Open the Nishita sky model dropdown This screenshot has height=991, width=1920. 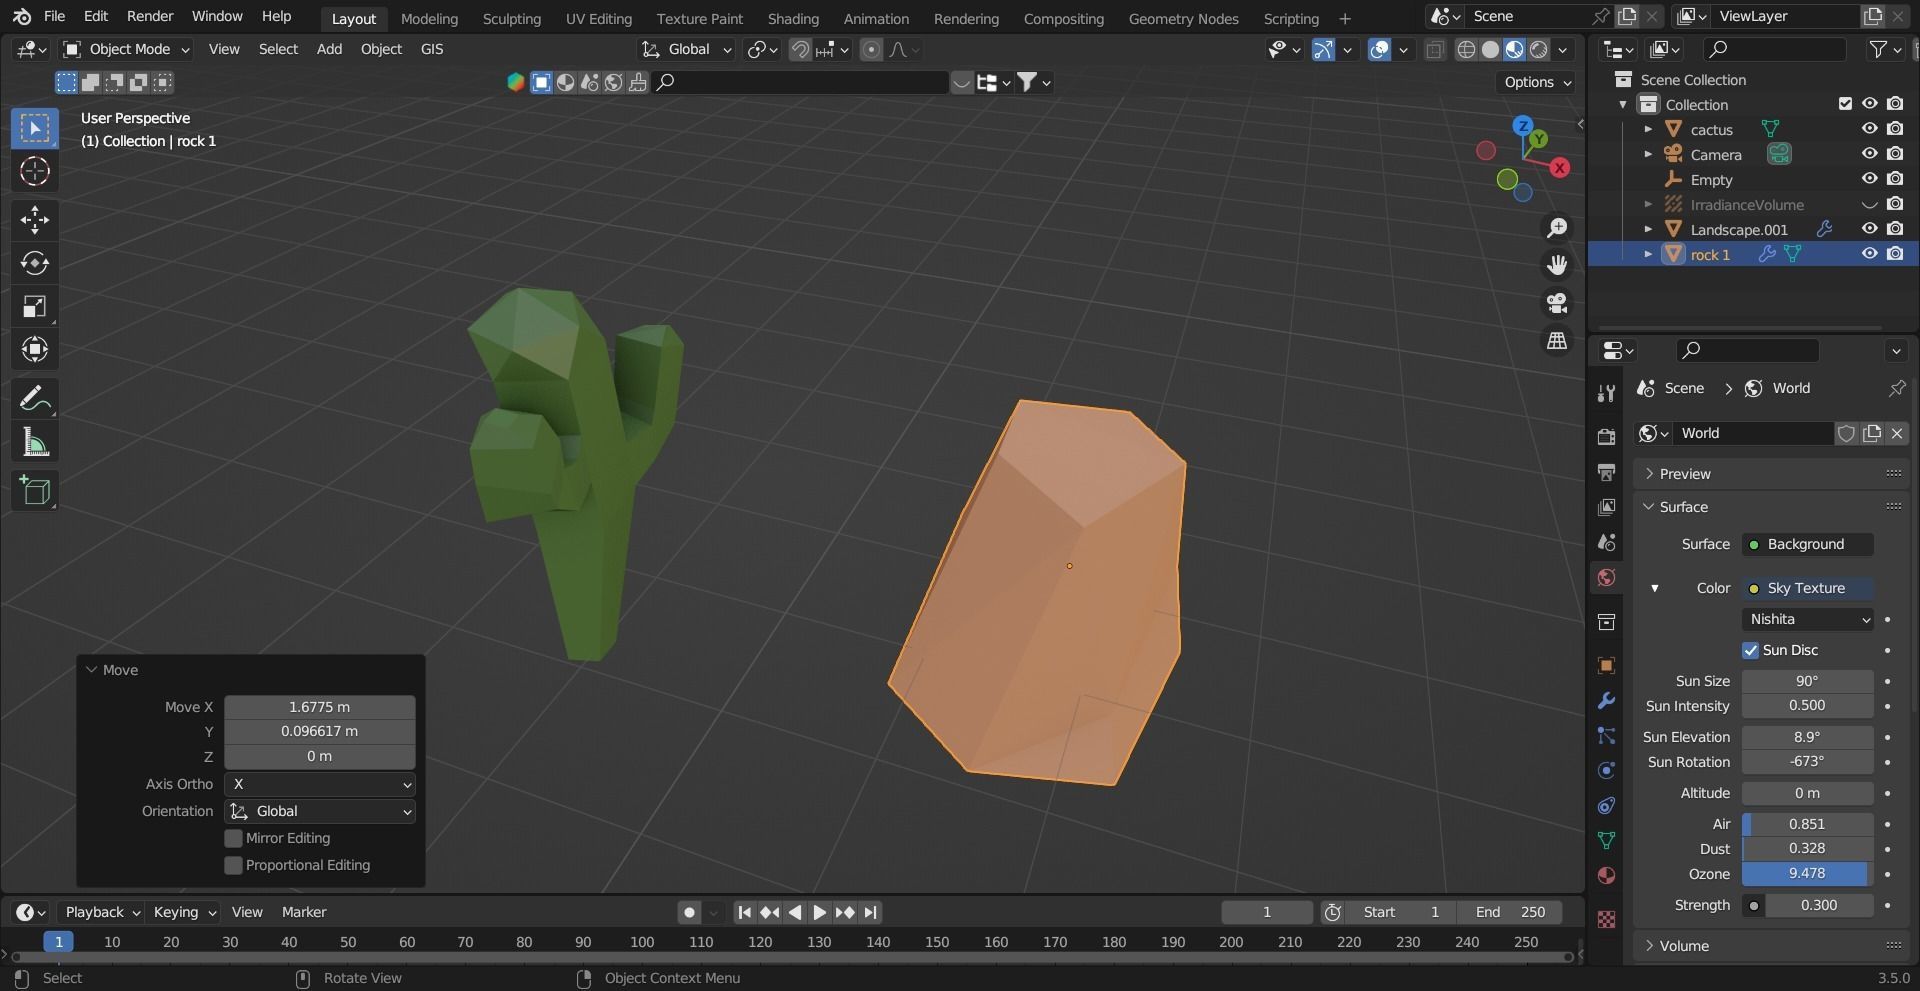point(1806,619)
